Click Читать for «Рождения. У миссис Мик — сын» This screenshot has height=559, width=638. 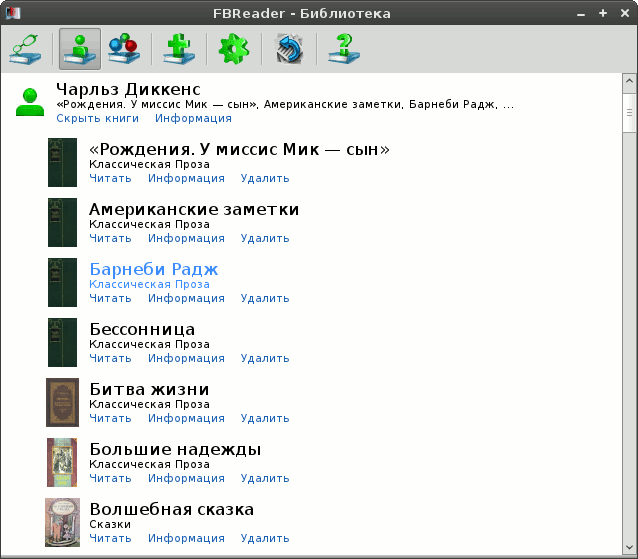(x=110, y=179)
